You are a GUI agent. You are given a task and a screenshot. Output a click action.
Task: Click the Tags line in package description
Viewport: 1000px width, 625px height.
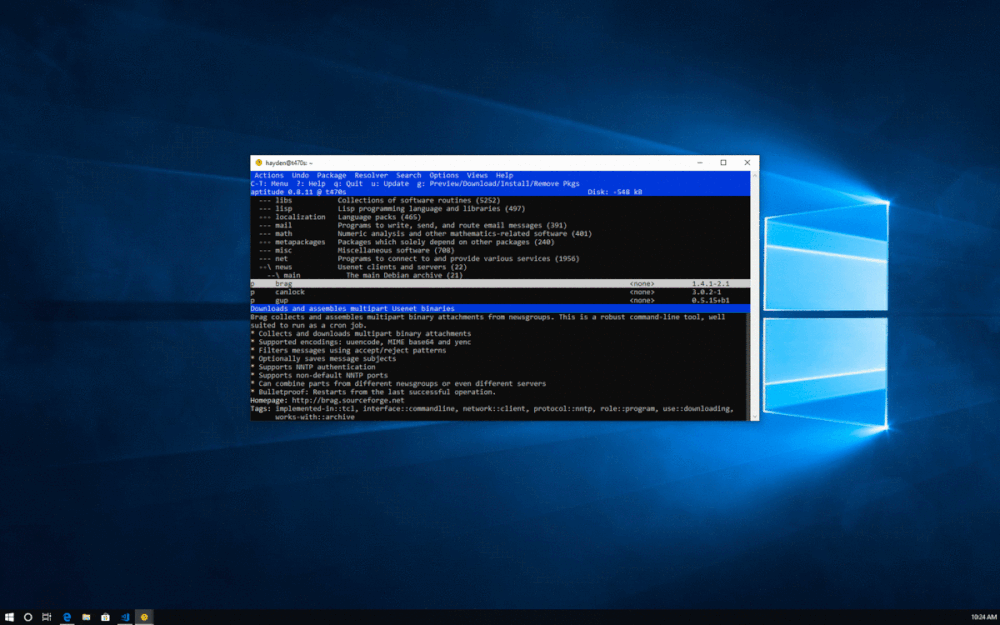492,413
